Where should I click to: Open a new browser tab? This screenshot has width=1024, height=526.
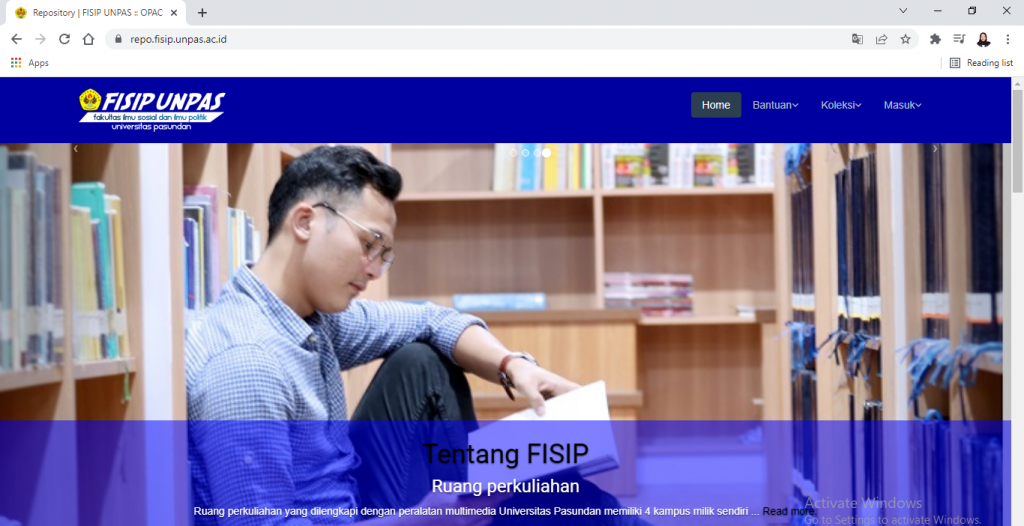coord(202,12)
